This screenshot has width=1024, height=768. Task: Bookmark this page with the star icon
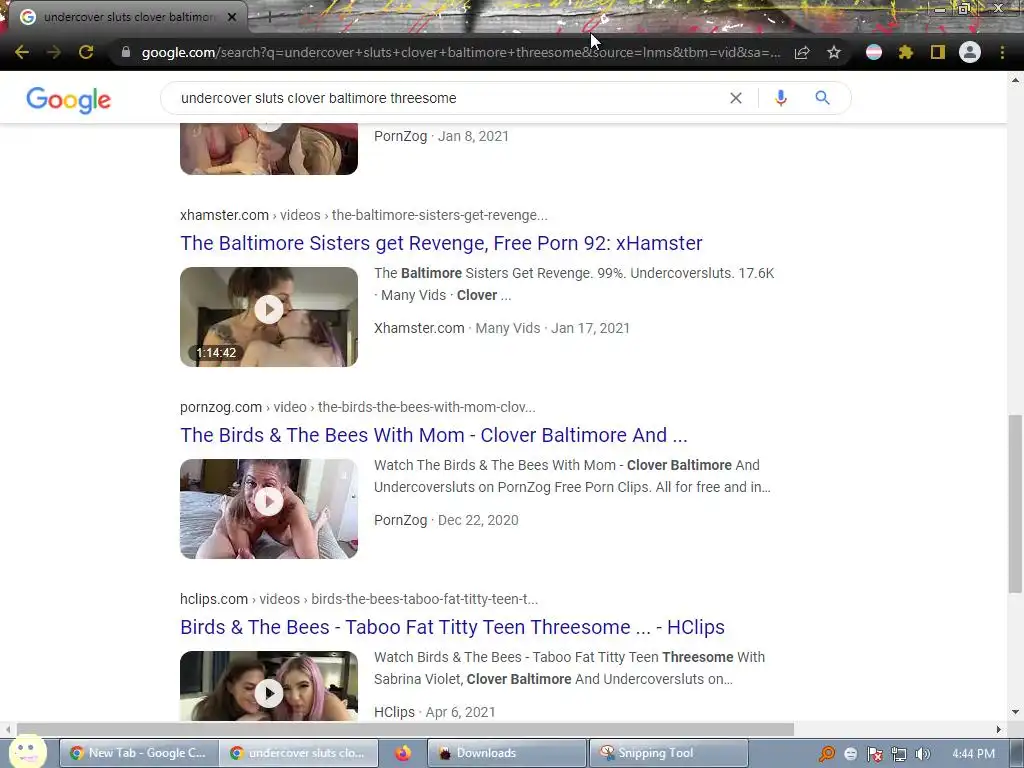click(x=833, y=52)
